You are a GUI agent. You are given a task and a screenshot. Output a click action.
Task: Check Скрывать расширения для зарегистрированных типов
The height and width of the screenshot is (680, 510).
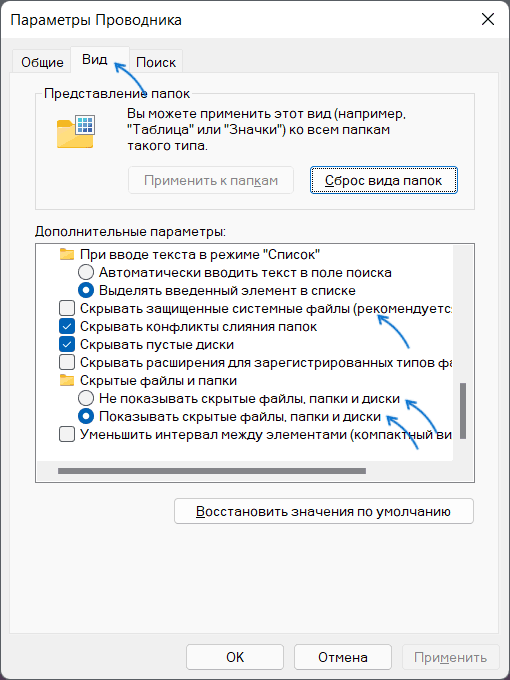coord(67,362)
